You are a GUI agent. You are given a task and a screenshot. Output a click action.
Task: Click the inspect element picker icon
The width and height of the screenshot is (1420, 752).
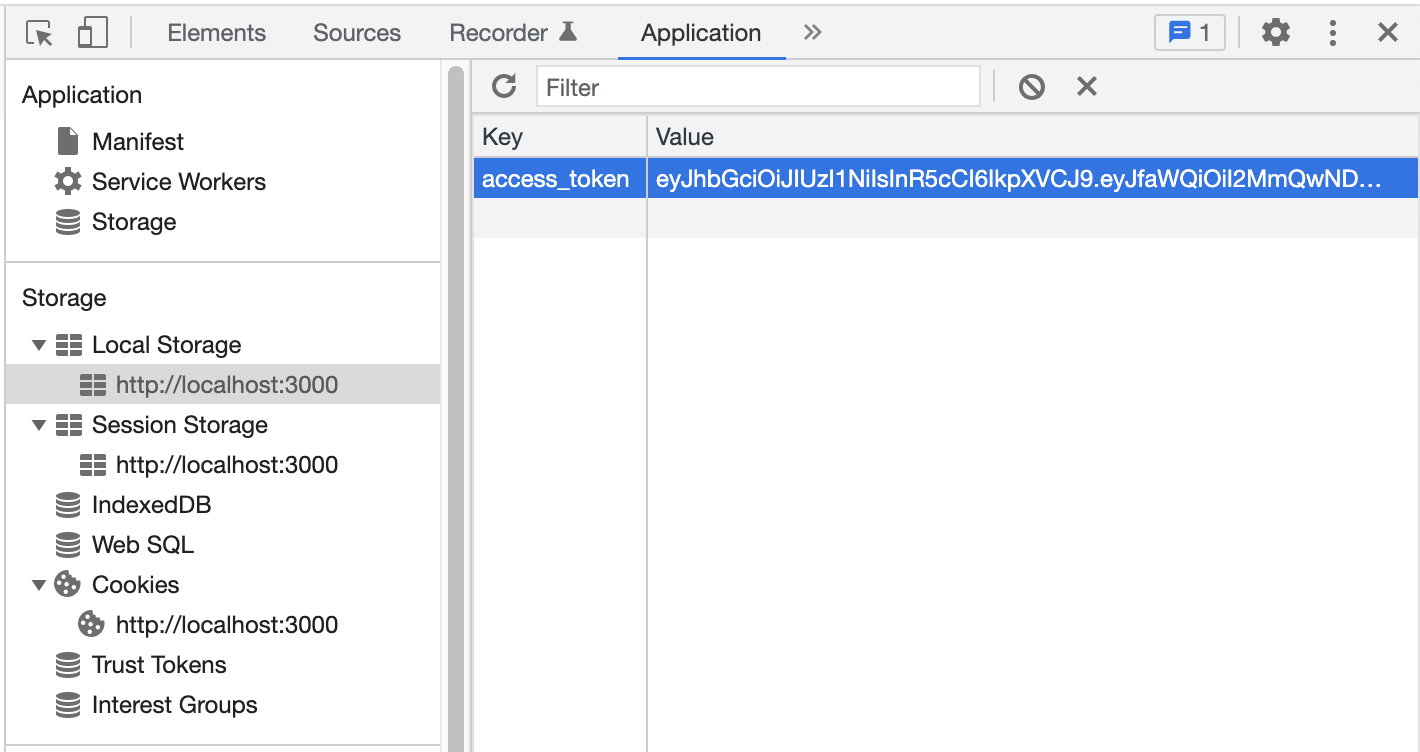[x=39, y=33]
